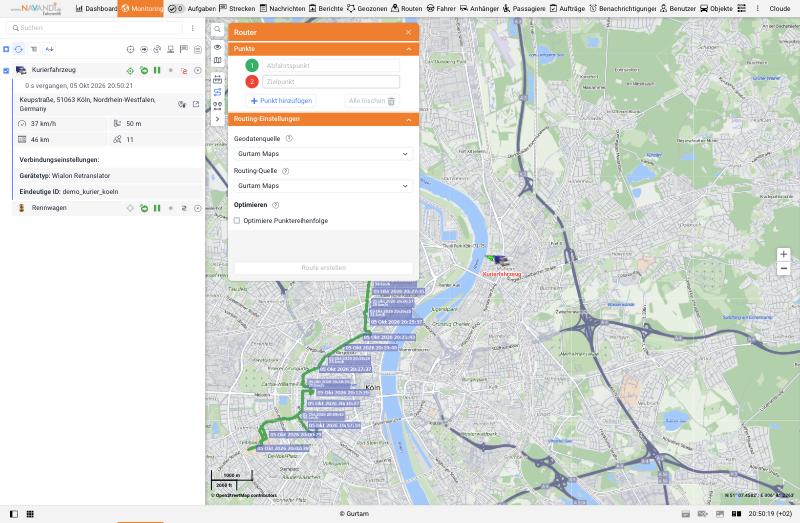Click the group view list icon
This screenshot has width=800, height=523.
34,49
